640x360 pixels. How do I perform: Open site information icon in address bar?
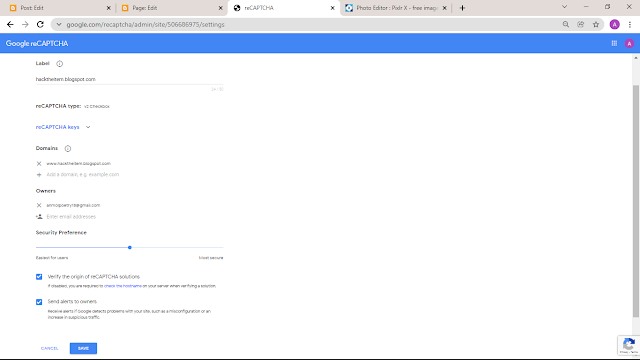click(59, 24)
